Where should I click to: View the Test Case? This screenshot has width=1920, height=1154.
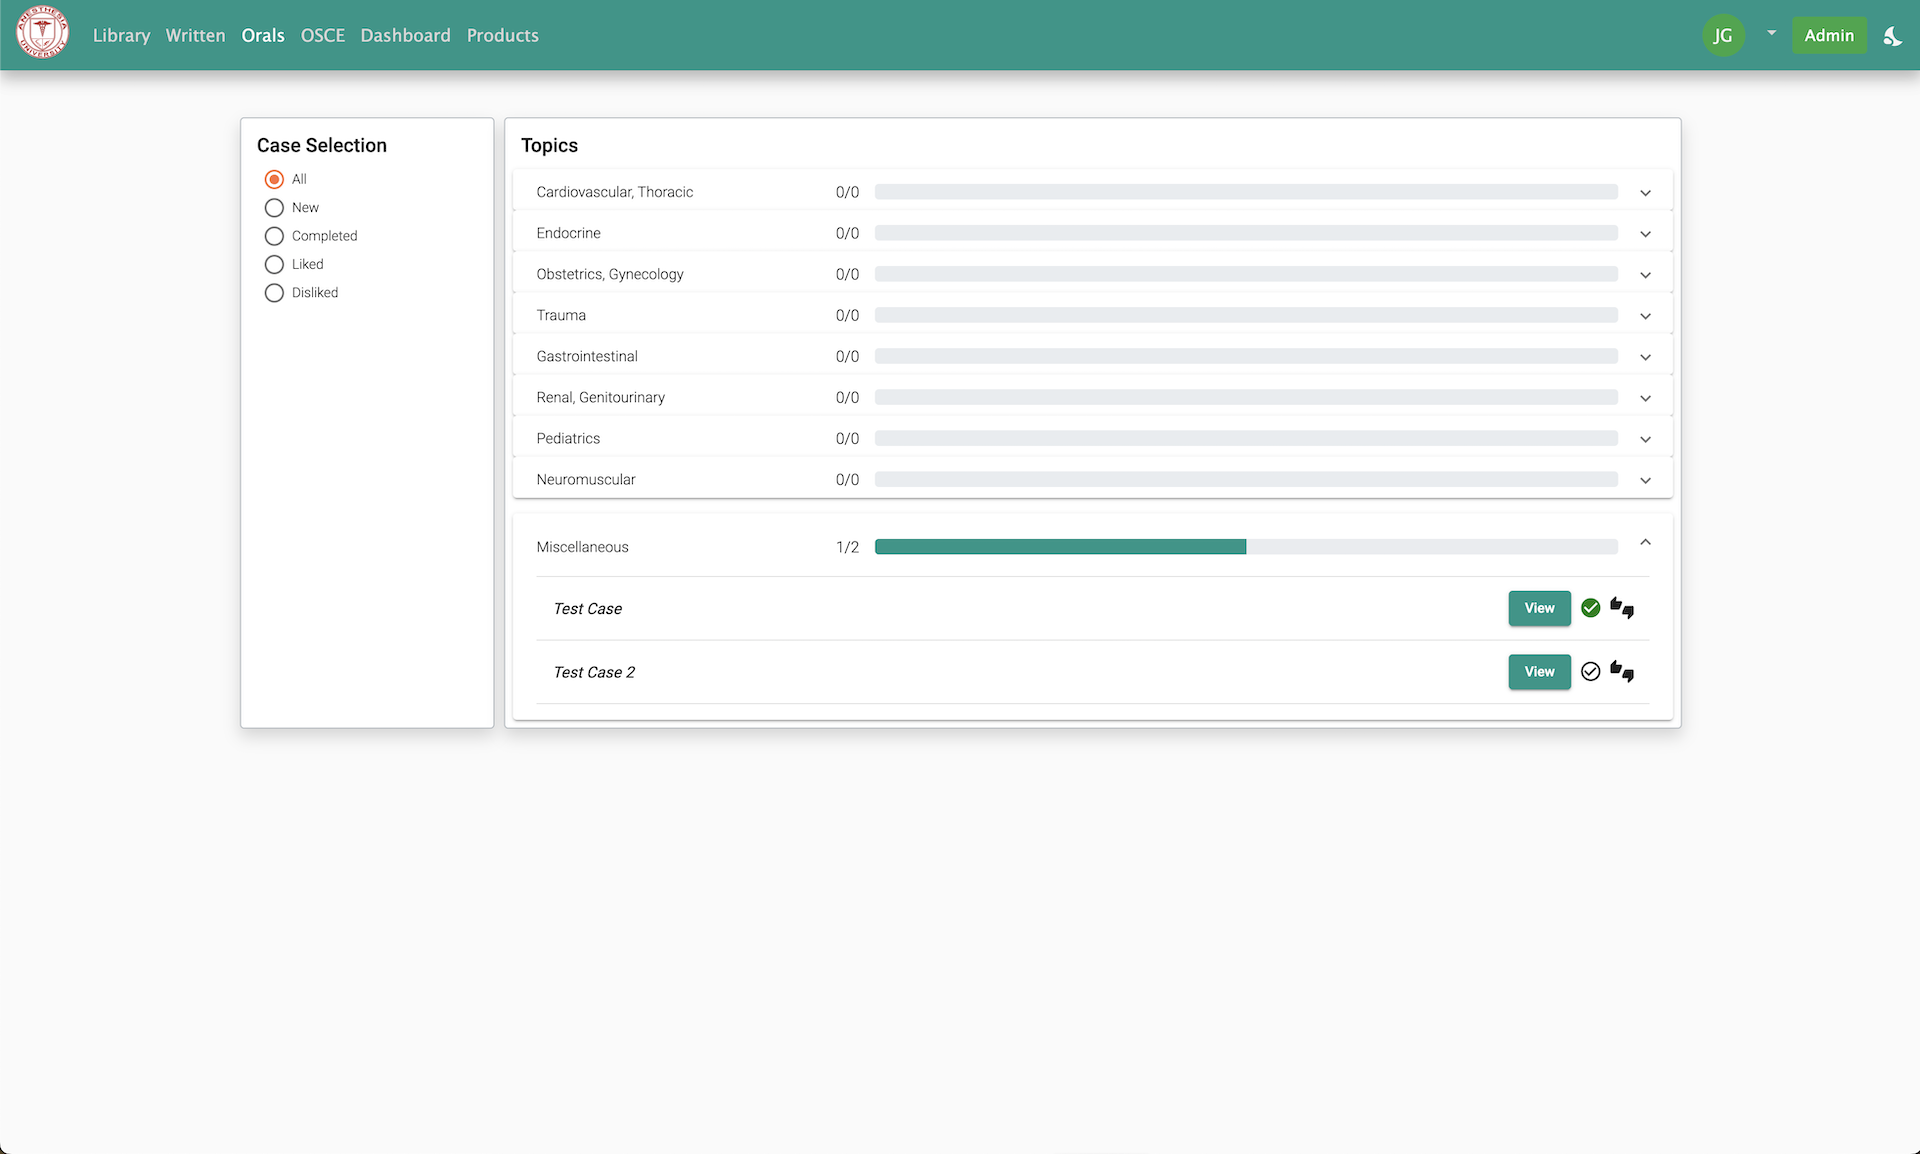(1539, 608)
